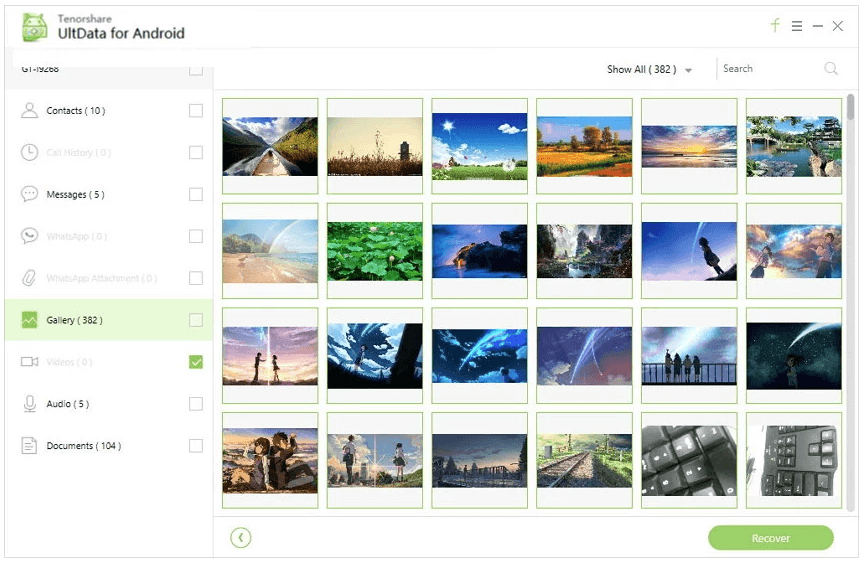Image resolution: width=865 pixels, height=565 pixels.
Task: Select the canoe on lake thumbnail
Action: (x=270, y=146)
